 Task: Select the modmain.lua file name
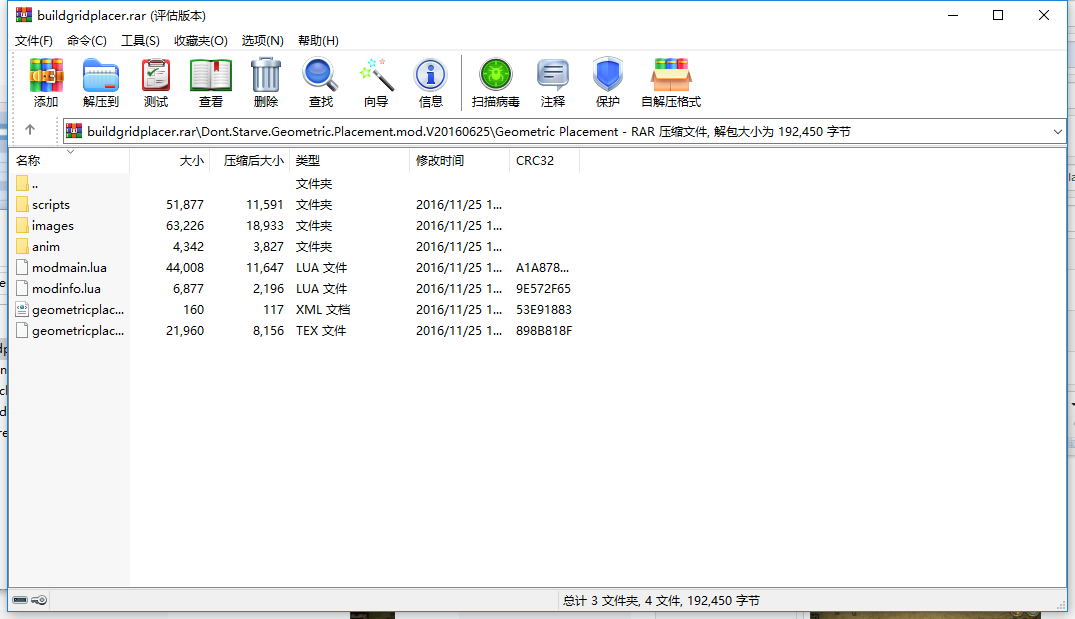click(69, 267)
